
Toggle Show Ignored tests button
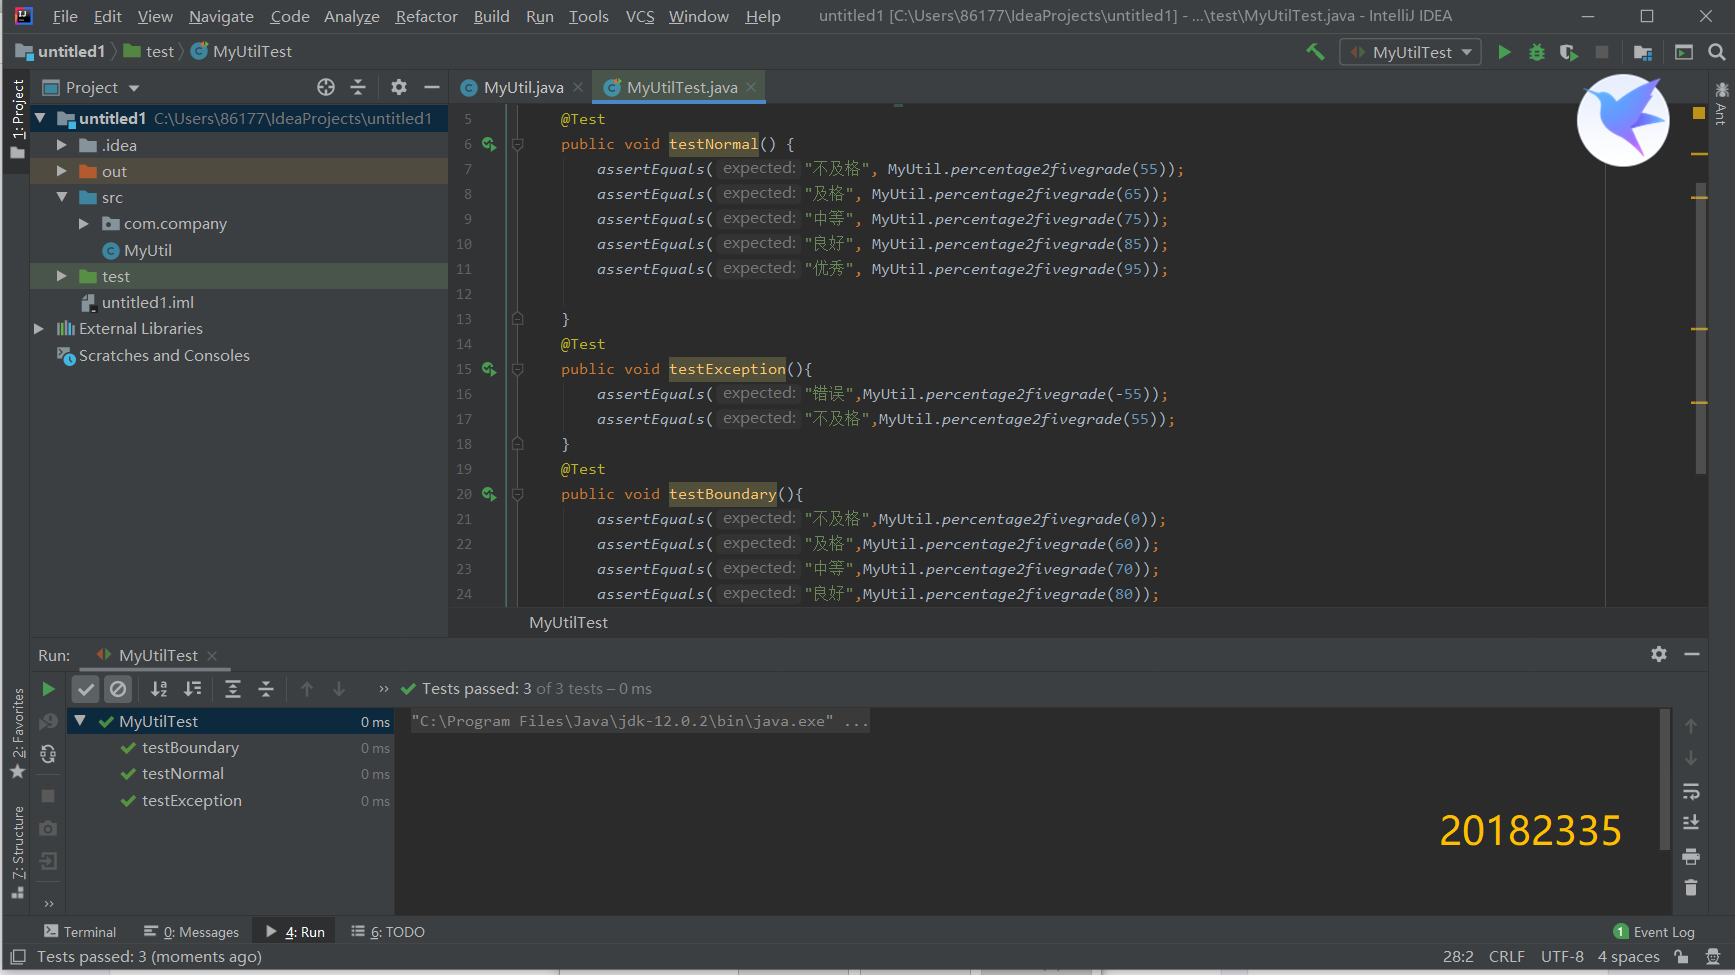[x=118, y=689]
